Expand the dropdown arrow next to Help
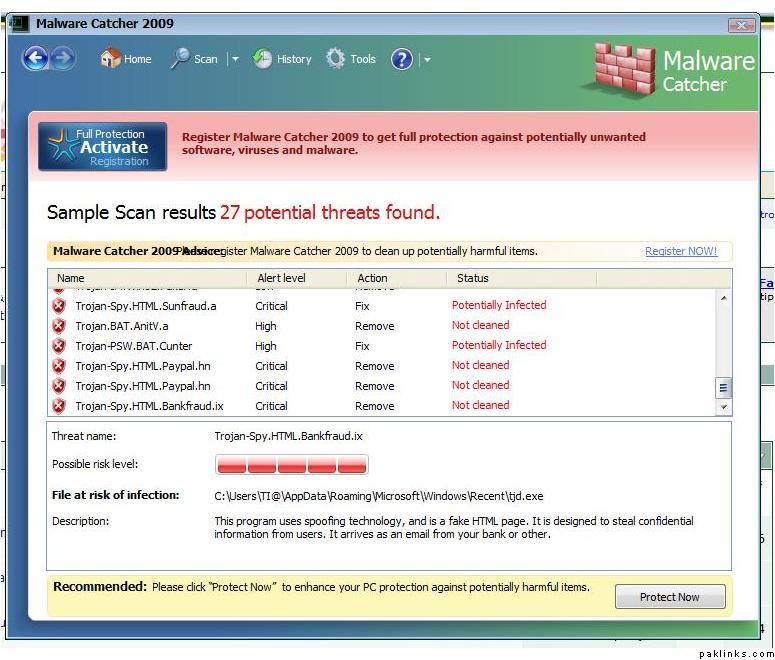Screen dimensions: 775x660 427,59
